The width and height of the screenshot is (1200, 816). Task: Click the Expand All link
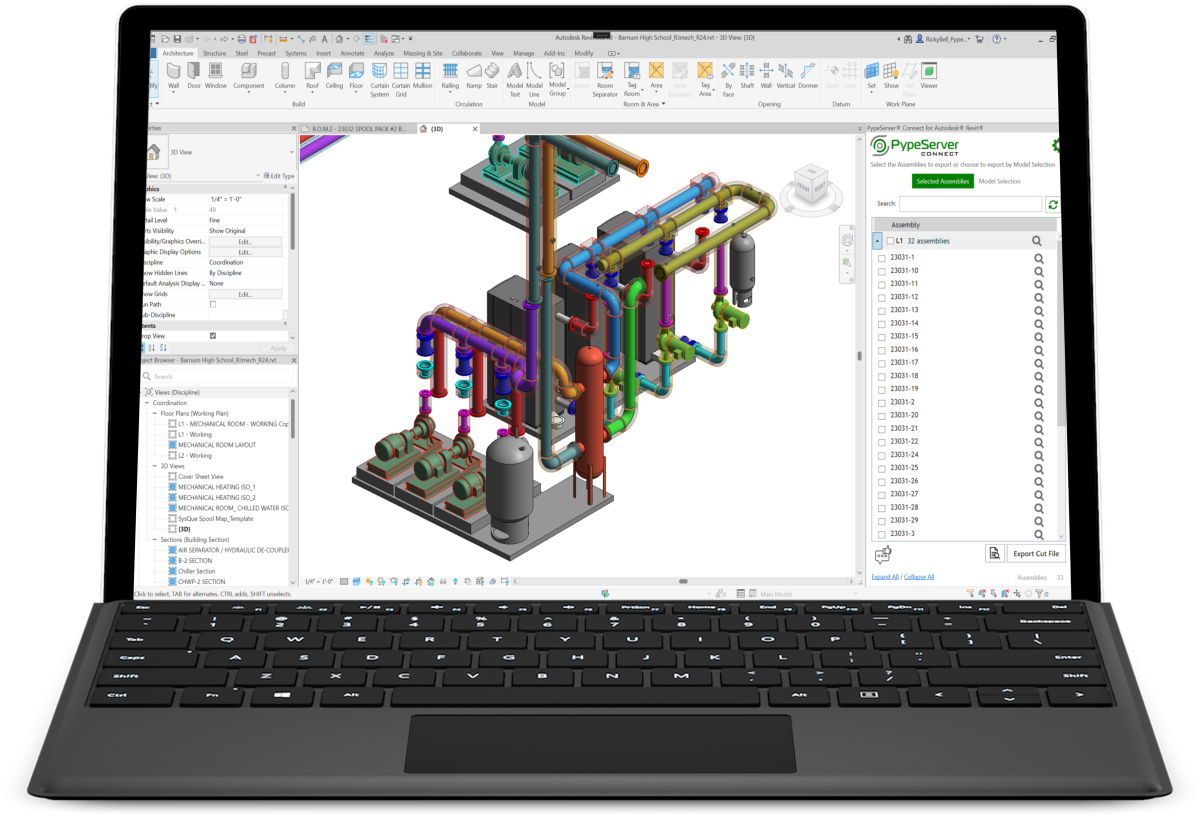[x=884, y=577]
